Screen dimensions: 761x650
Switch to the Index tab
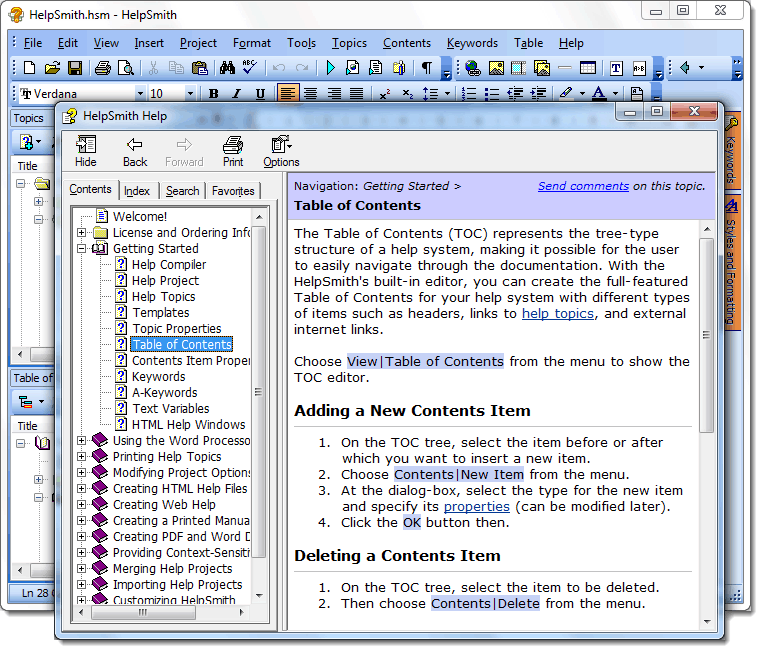pyautogui.click(x=137, y=191)
